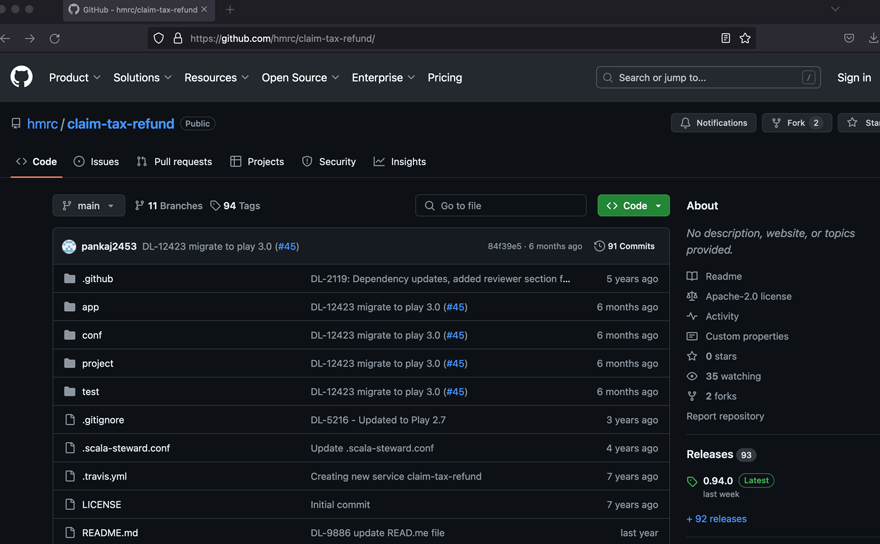
Task: Open the 91 Commits link
Action: (625, 246)
